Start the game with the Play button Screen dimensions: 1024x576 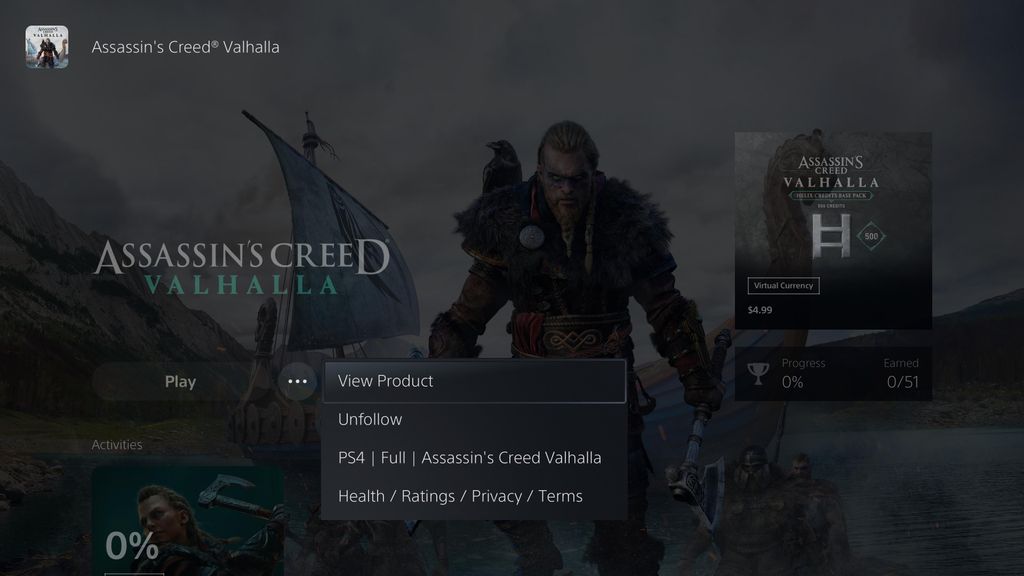point(180,381)
